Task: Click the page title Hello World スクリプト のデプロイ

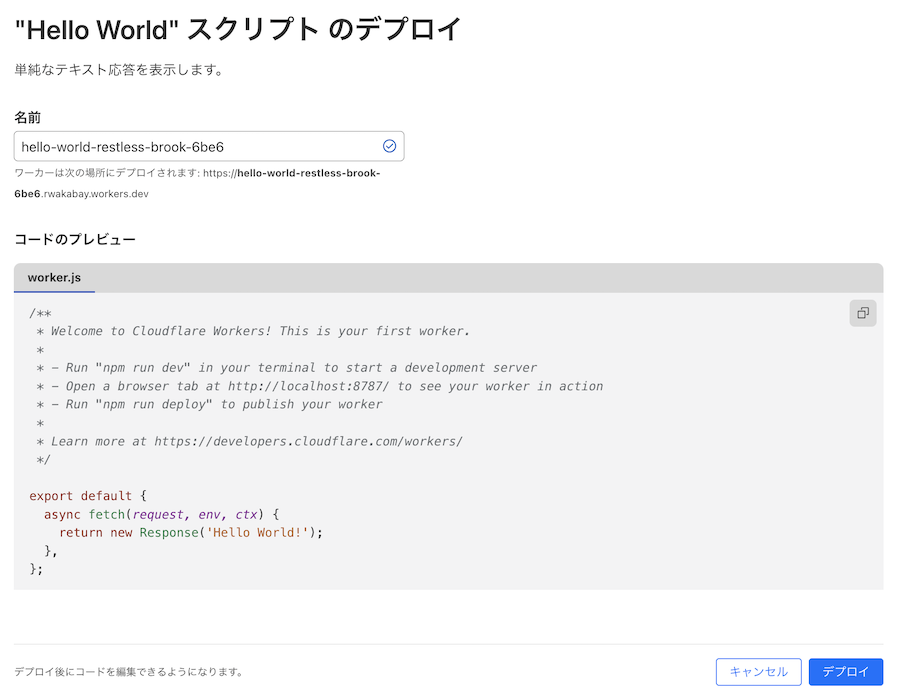Action: click(235, 30)
